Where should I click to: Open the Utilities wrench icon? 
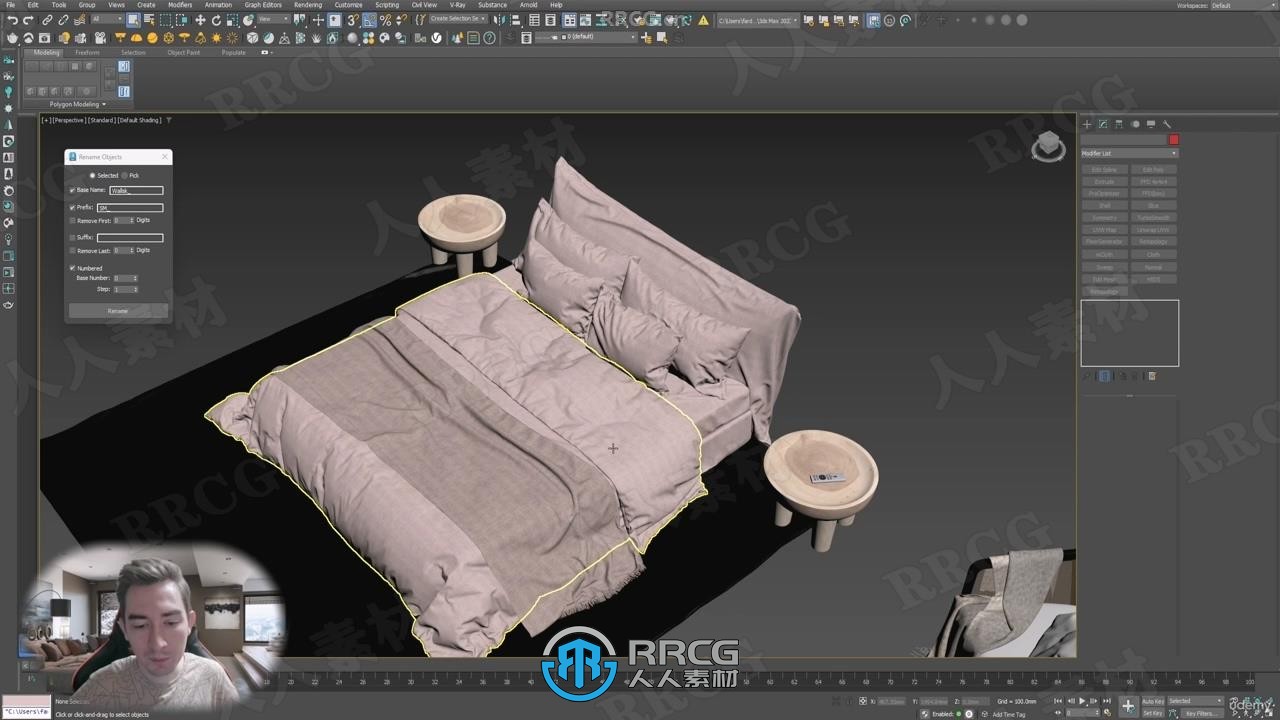1166,125
